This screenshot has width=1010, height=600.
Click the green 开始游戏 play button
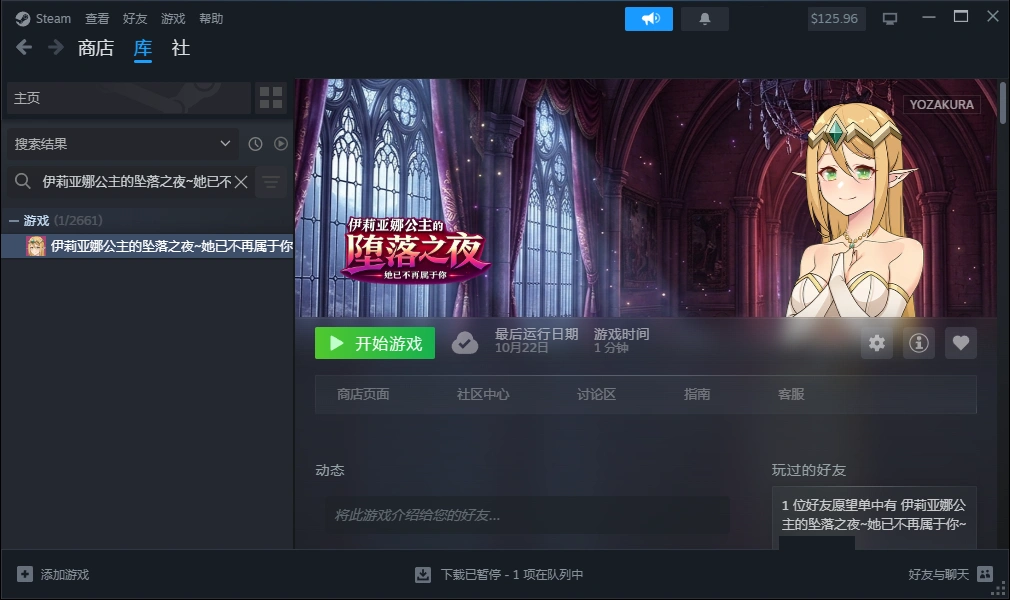pos(375,343)
